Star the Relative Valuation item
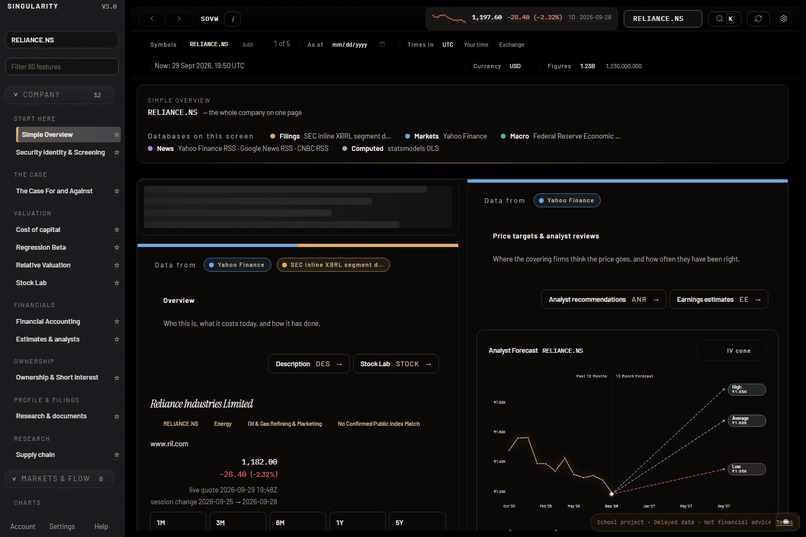The image size is (806, 537). [x=117, y=265]
